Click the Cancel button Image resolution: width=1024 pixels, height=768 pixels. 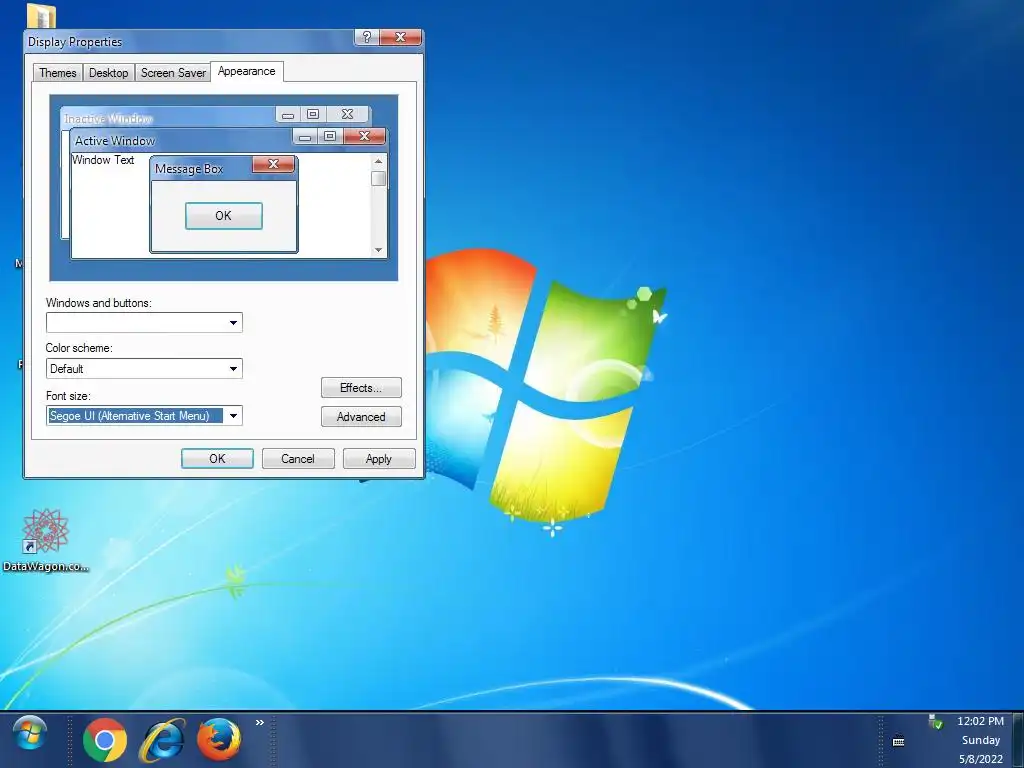[298, 458]
